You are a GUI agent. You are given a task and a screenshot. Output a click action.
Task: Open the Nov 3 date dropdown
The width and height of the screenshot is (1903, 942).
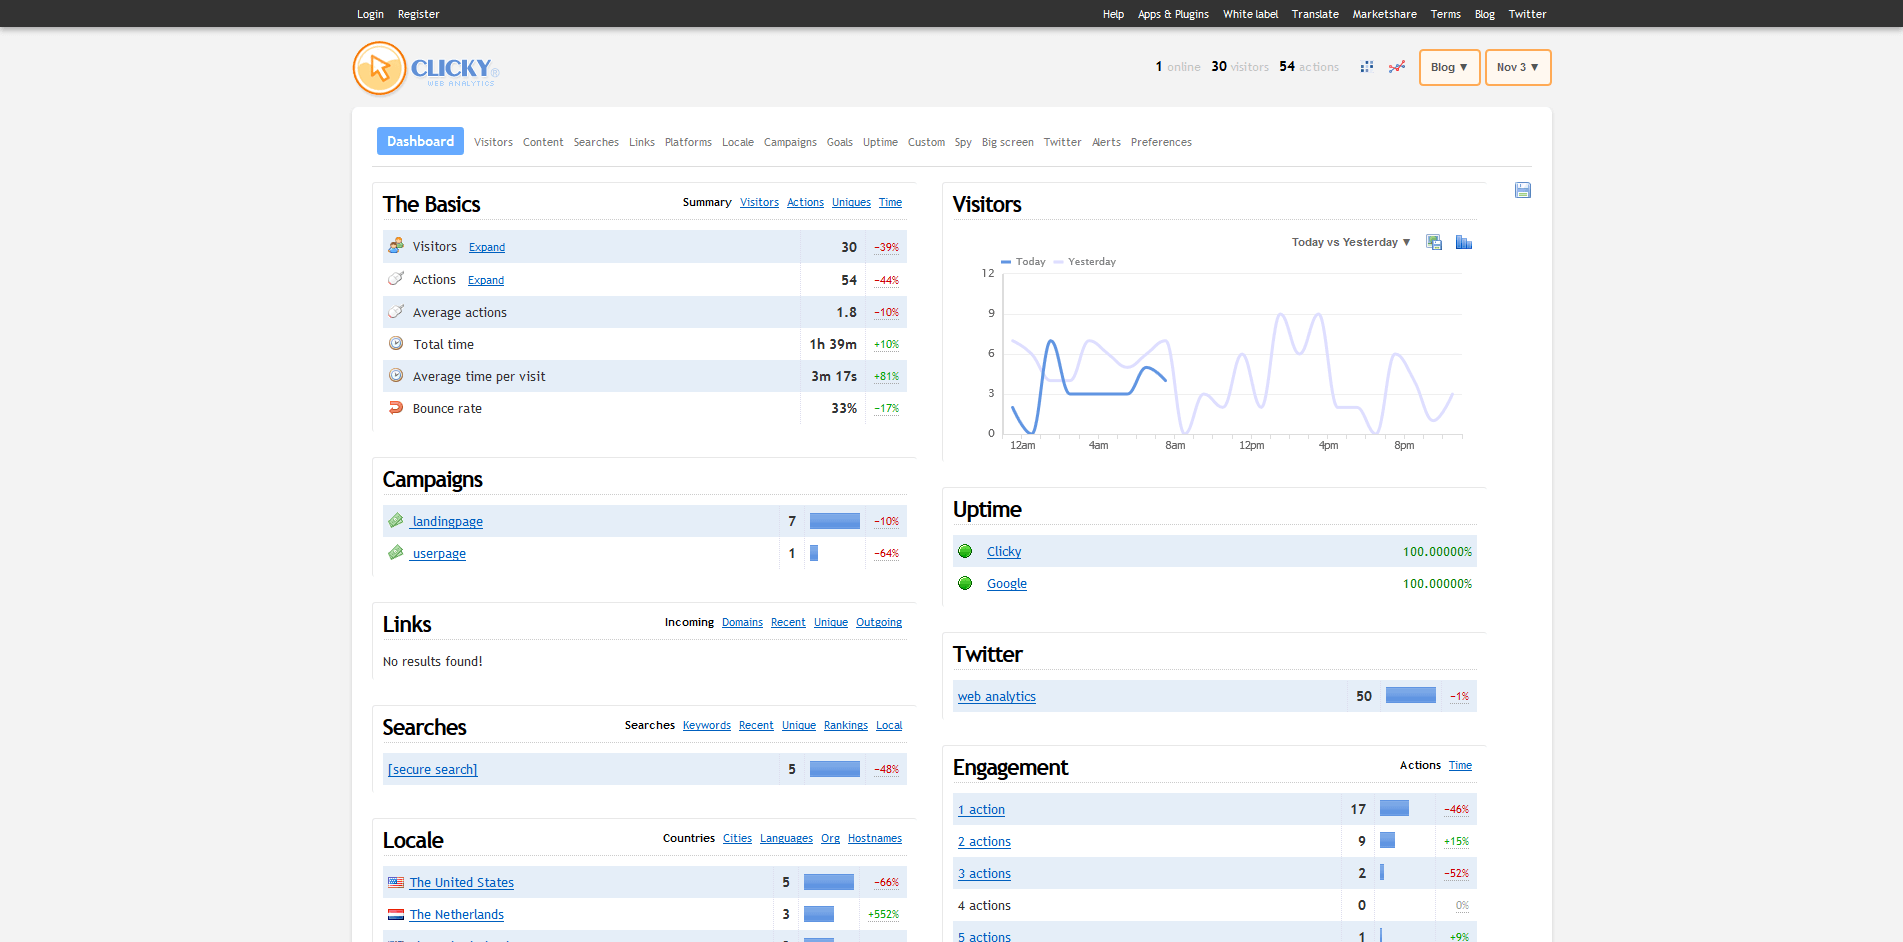[1517, 67]
